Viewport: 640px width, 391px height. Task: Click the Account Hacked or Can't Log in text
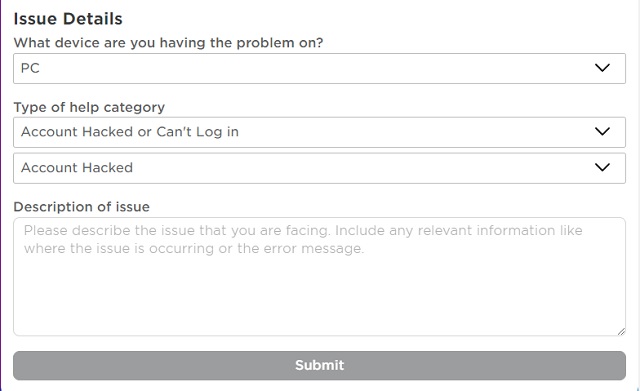pos(130,132)
